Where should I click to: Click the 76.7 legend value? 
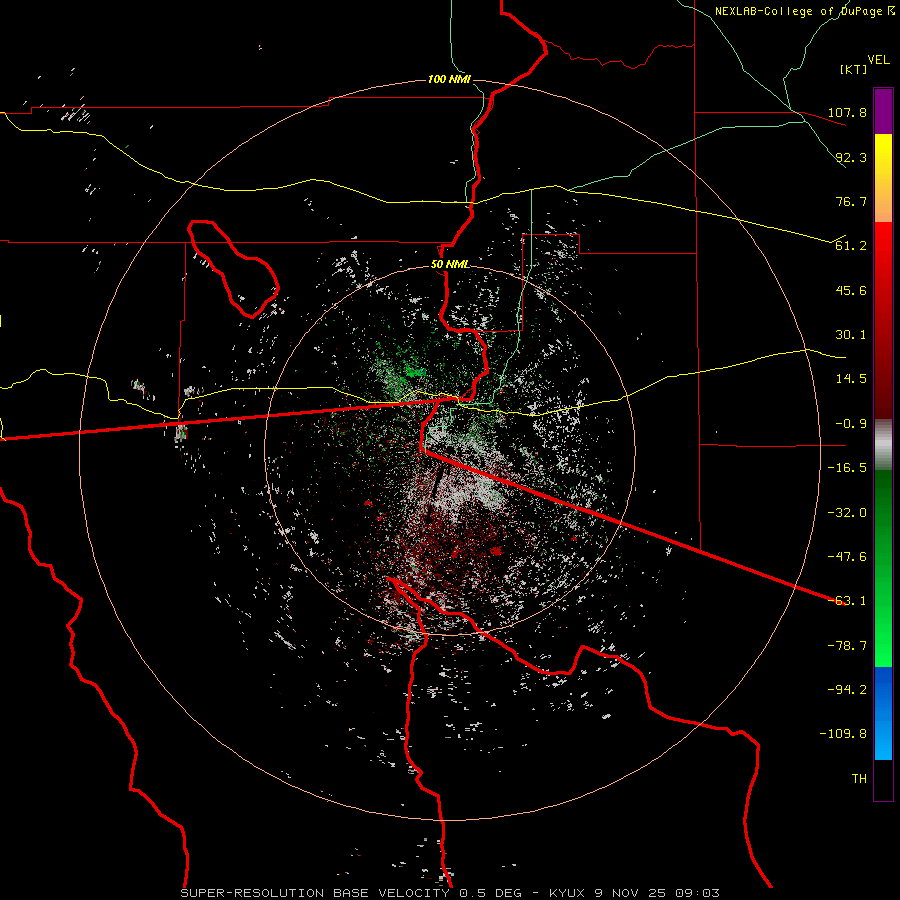point(851,201)
